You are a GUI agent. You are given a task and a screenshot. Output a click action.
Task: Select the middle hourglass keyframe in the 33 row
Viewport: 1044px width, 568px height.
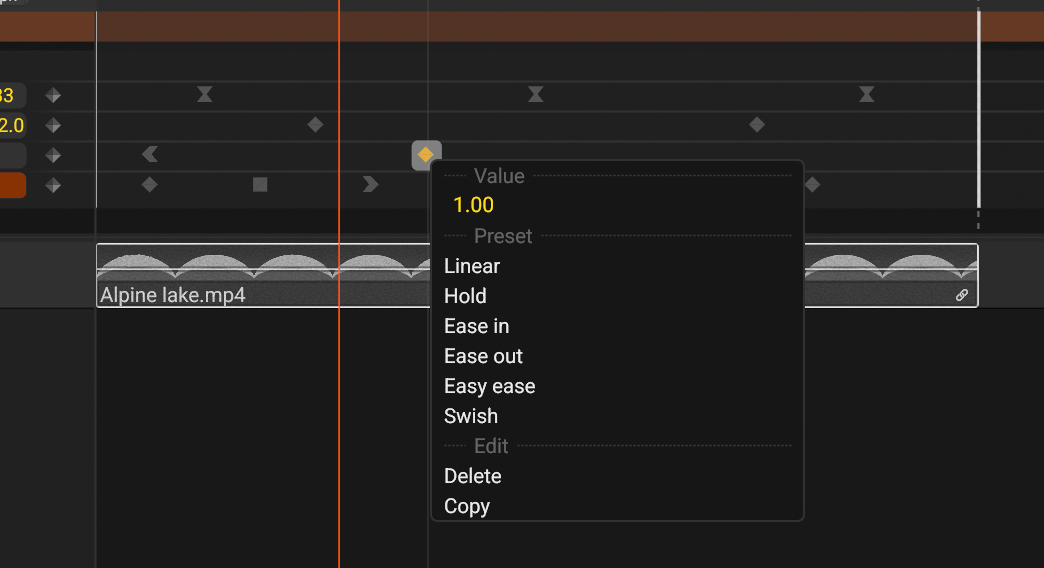click(535, 95)
